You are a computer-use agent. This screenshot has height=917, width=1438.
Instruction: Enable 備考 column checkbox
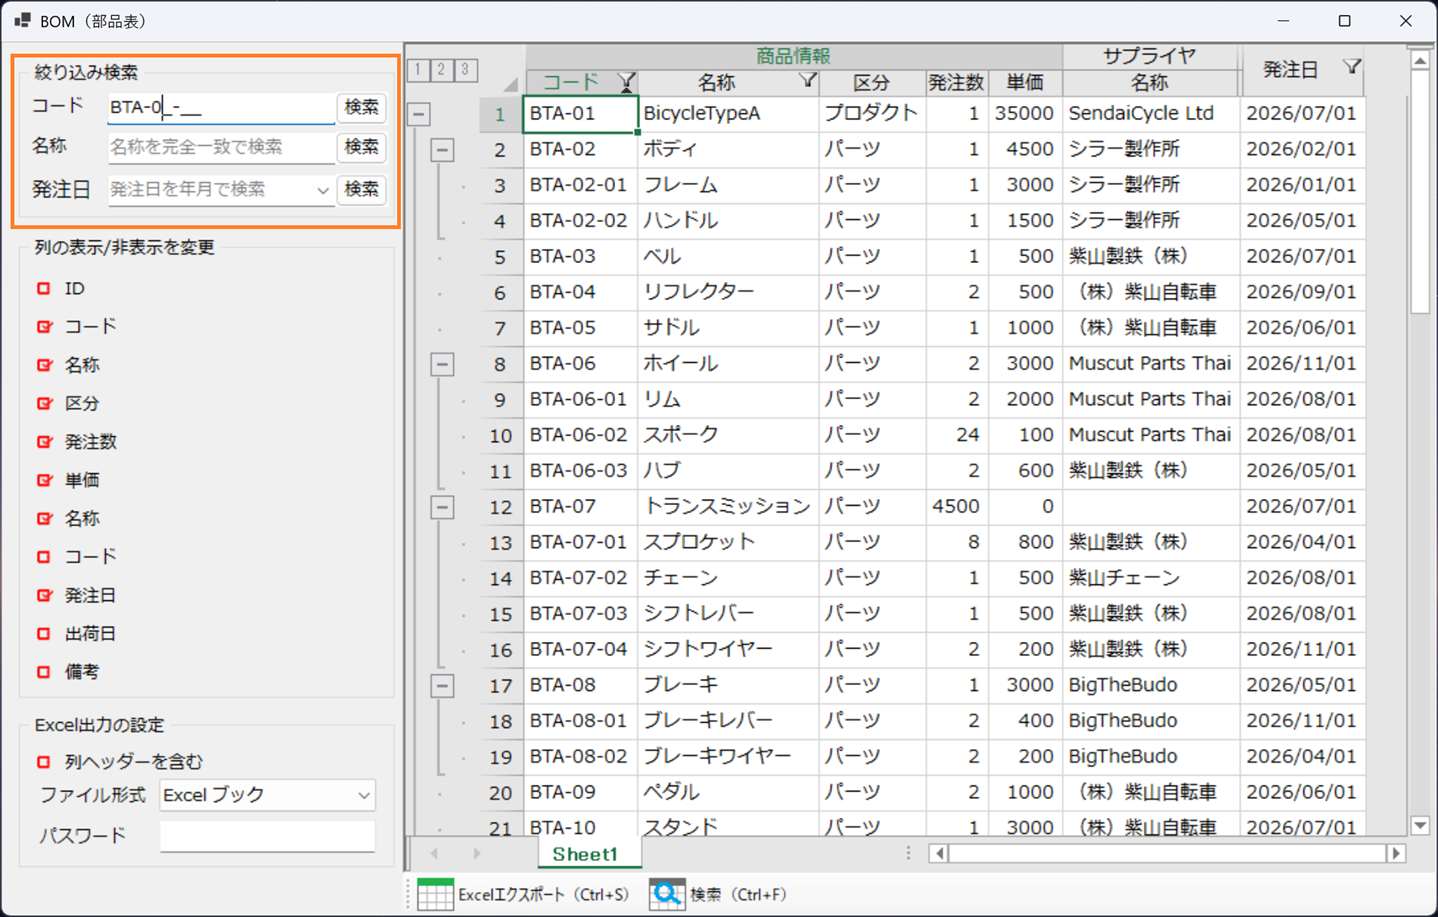click(x=43, y=672)
